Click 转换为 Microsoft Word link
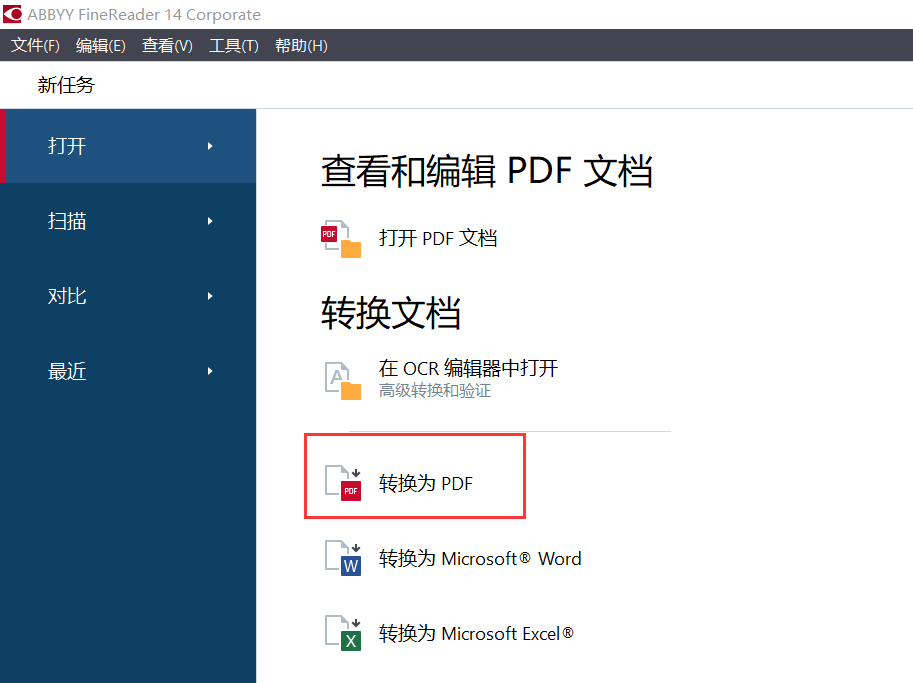The image size is (913, 683). [480, 558]
